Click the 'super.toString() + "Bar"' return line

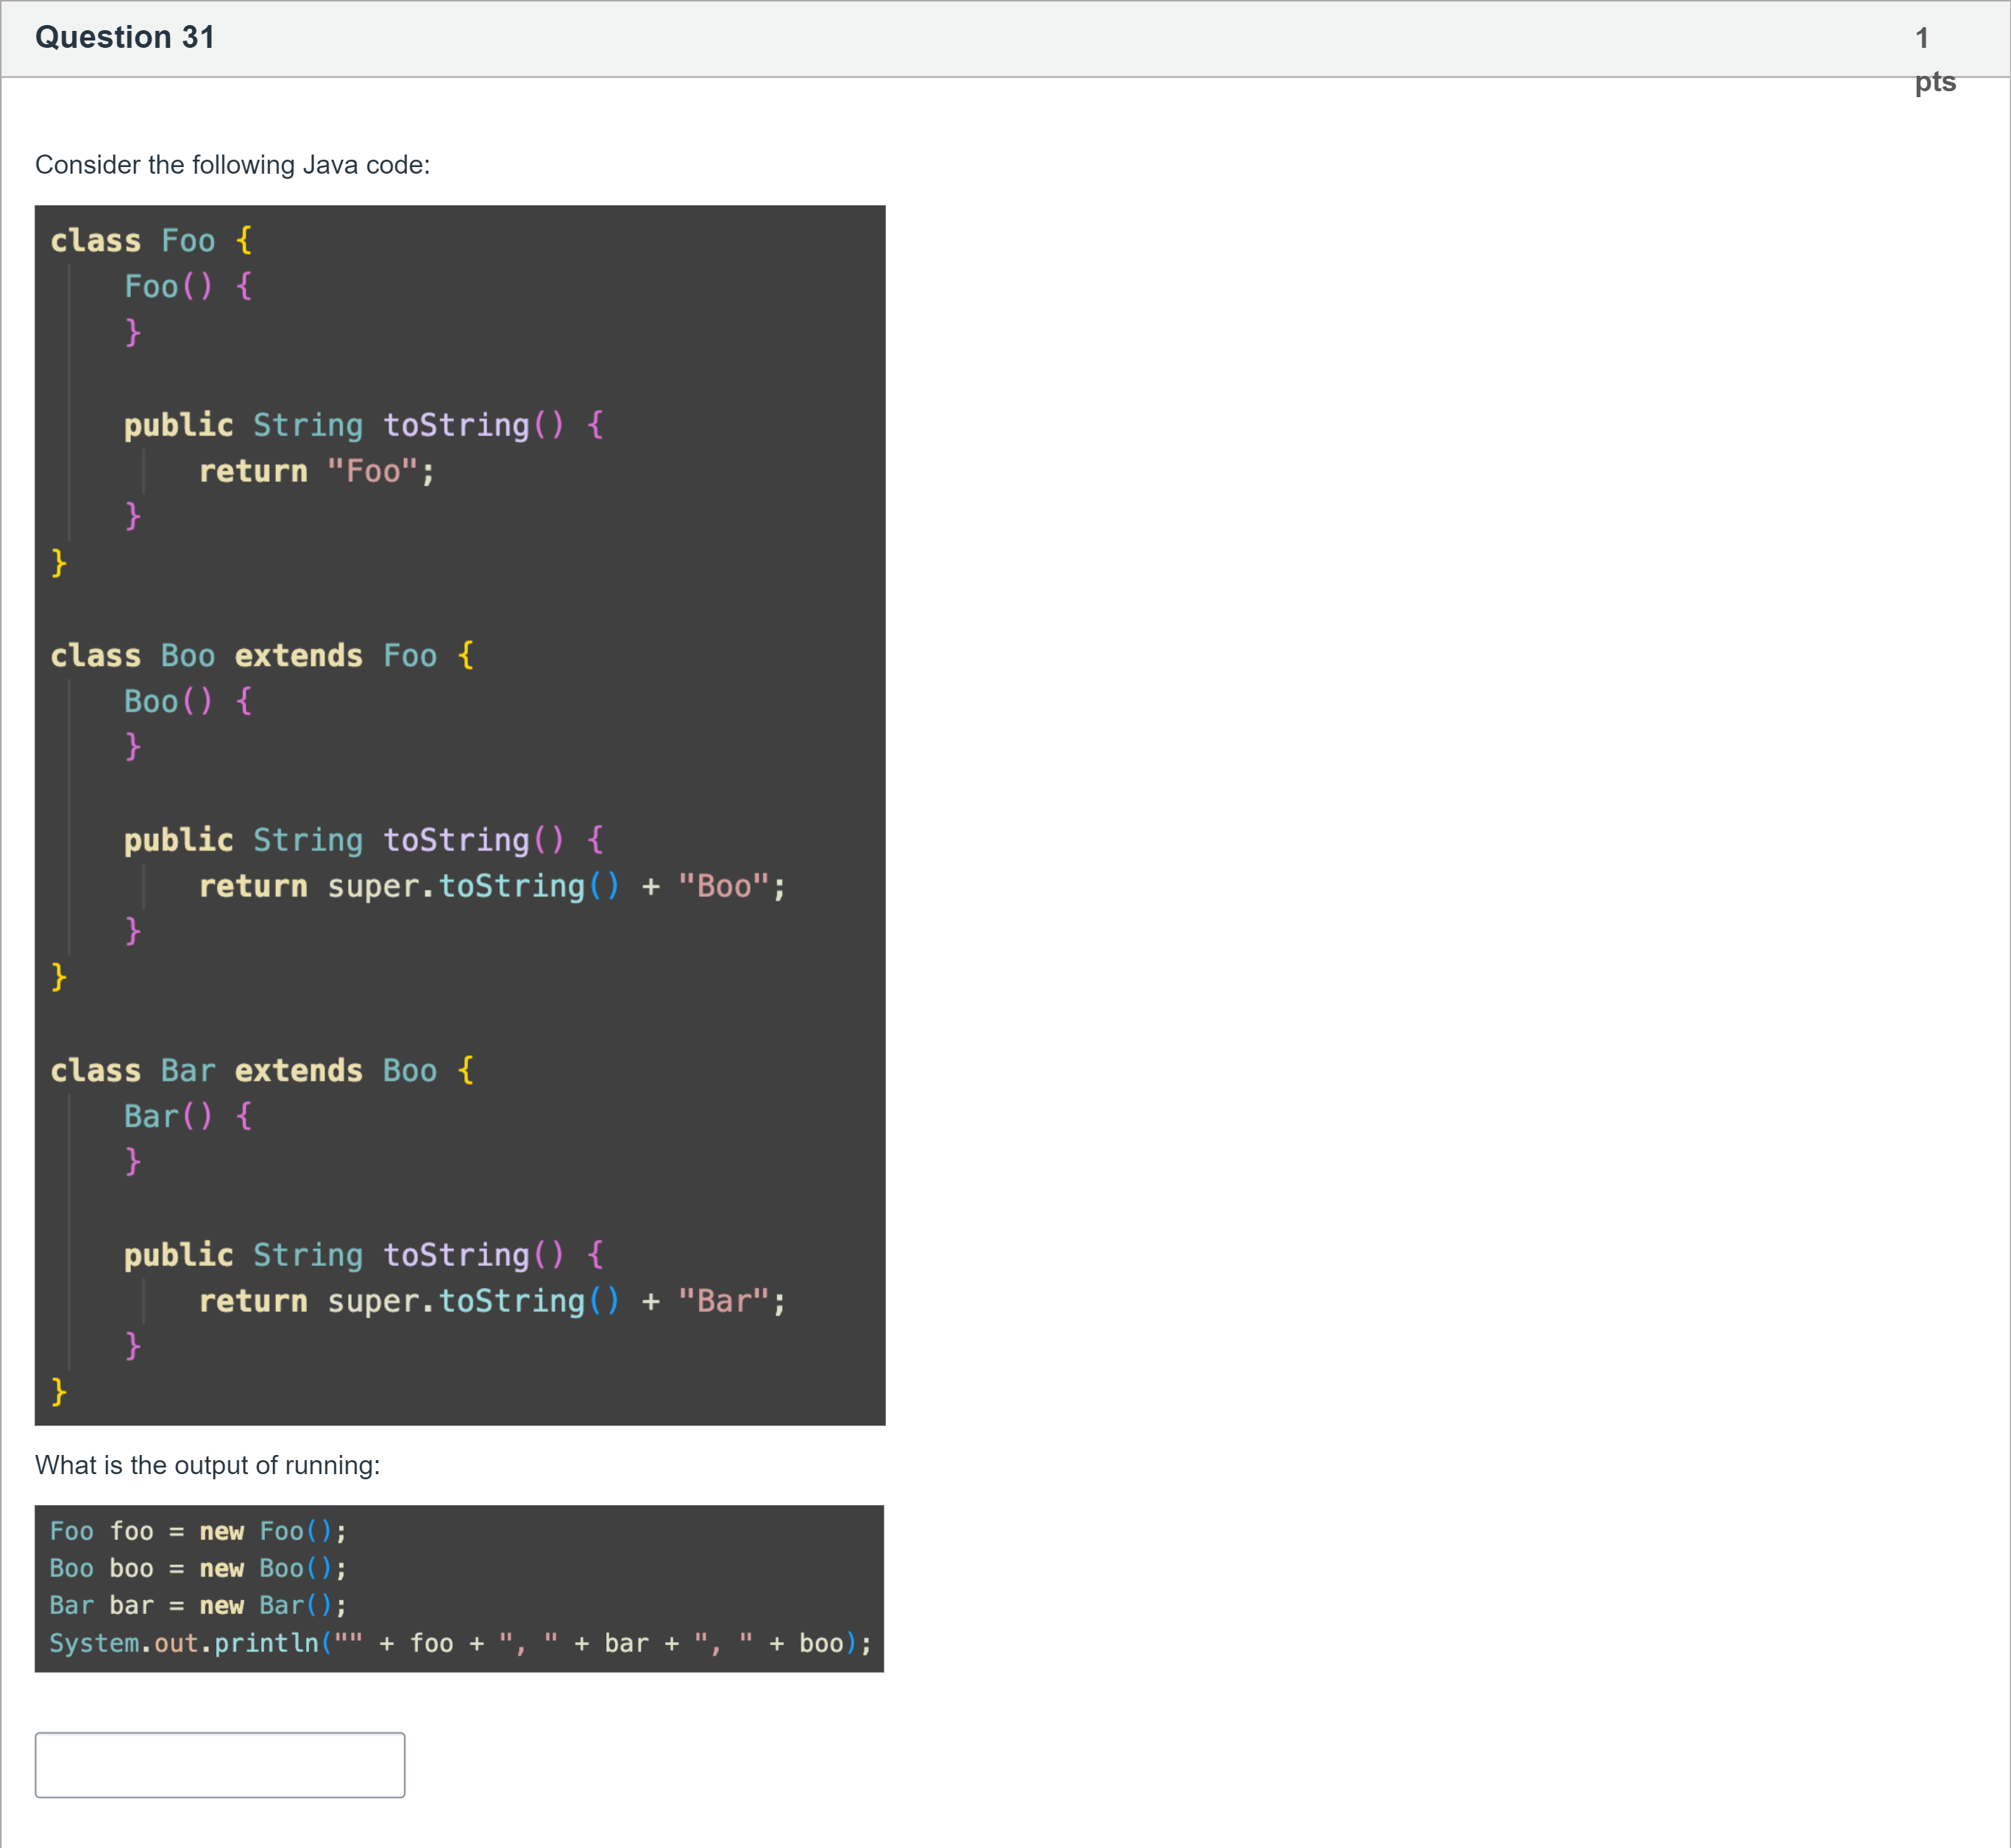(x=492, y=1301)
